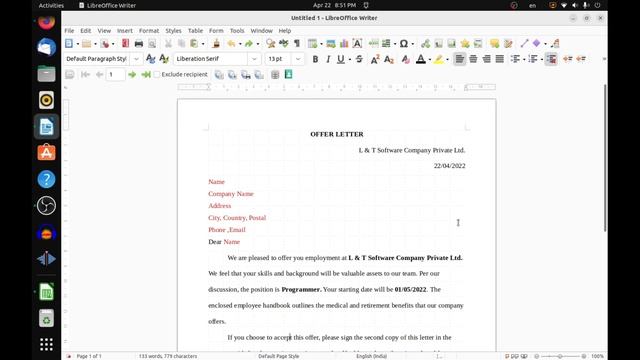Open the New document type dropdown arrow
This screenshot has width=640, height=360.
tap(78, 44)
